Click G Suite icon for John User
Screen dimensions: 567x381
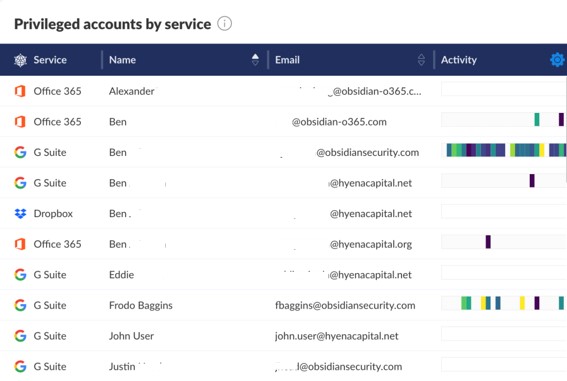click(x=20, y=336)
